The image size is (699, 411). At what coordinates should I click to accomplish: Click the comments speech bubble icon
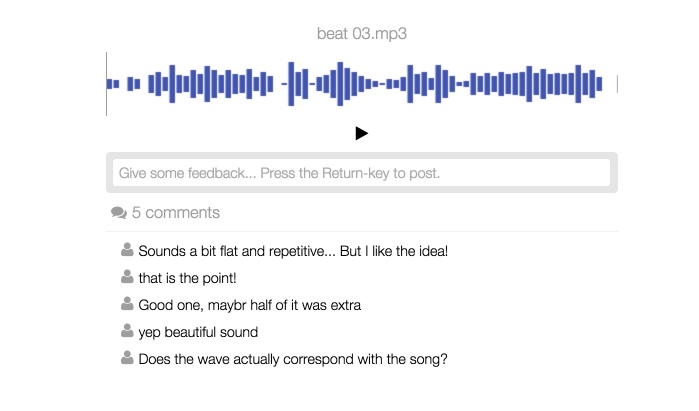click(x=119, y=213)
